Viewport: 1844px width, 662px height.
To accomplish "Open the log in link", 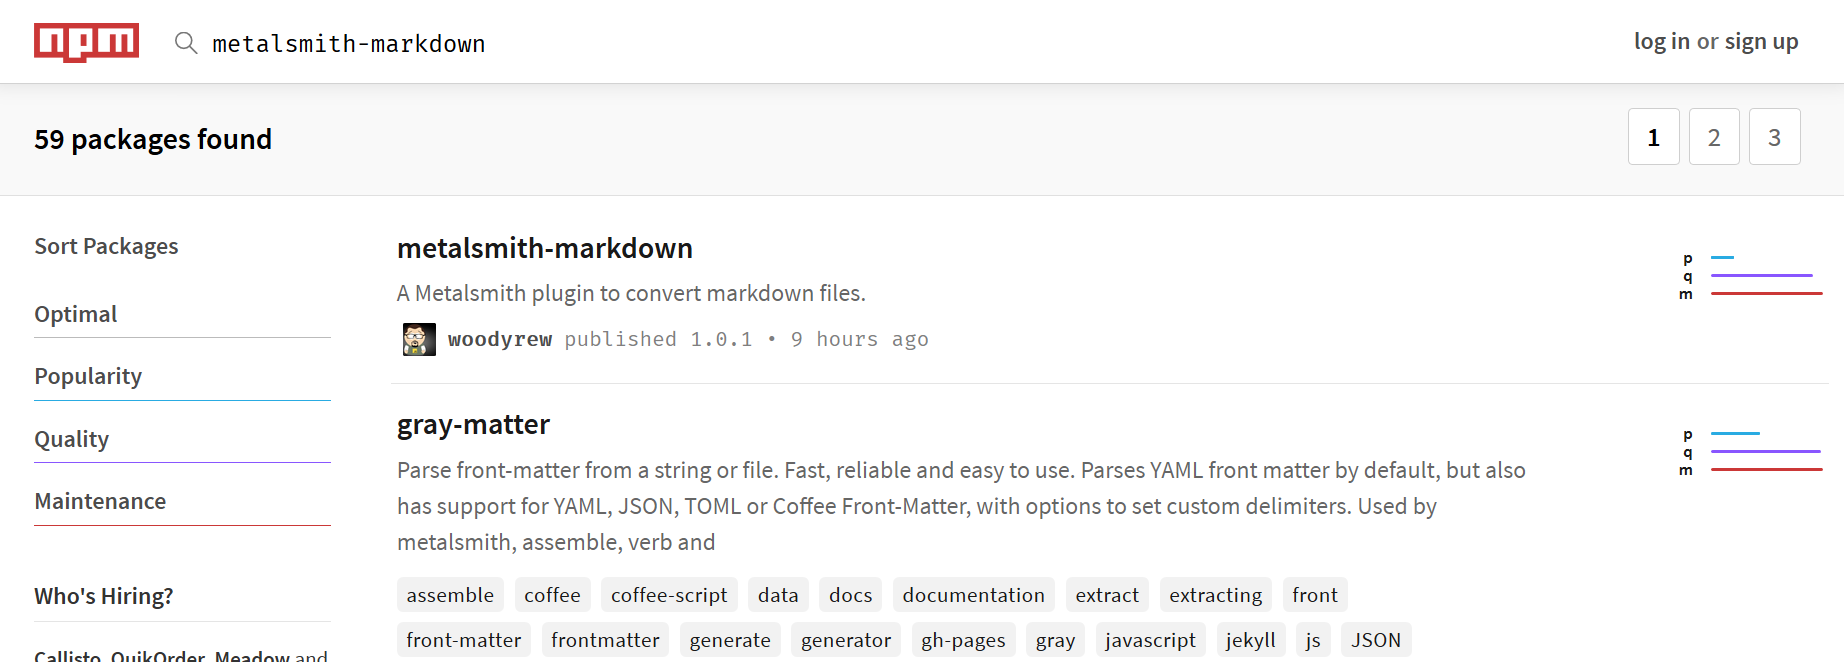I will 1661,42.
